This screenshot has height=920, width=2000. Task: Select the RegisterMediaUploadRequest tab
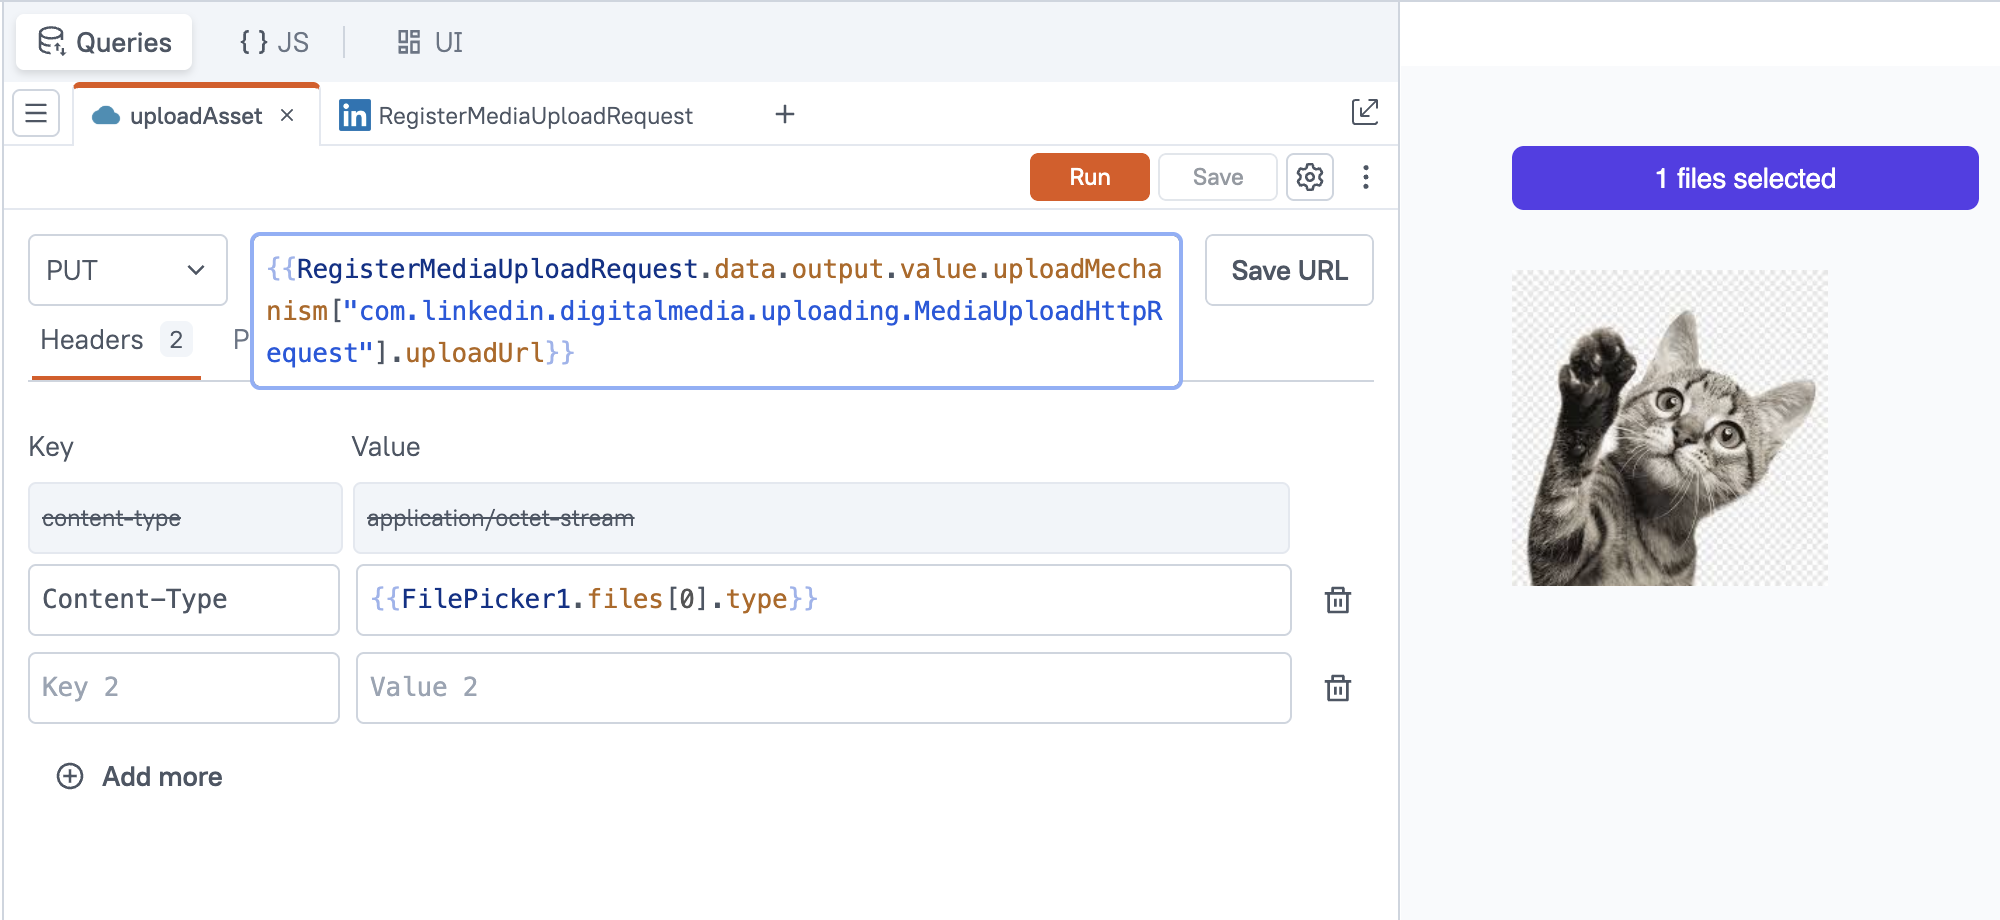tap(535, 114)
